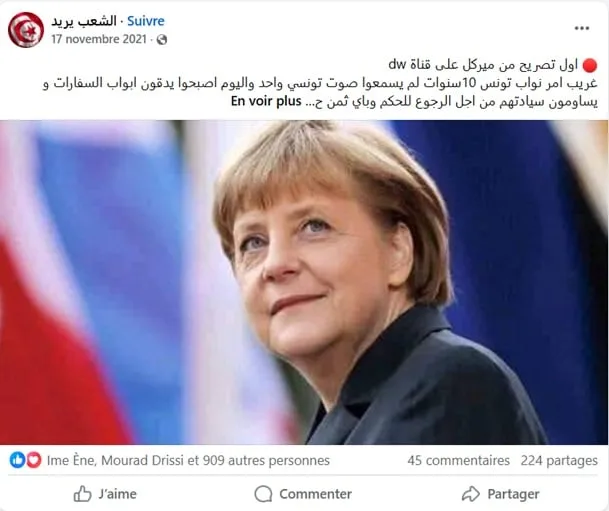The height and width of the screenshot is (511, 609).
Task: Open the three-dot post options menu
Action: (x=581, y=28)
